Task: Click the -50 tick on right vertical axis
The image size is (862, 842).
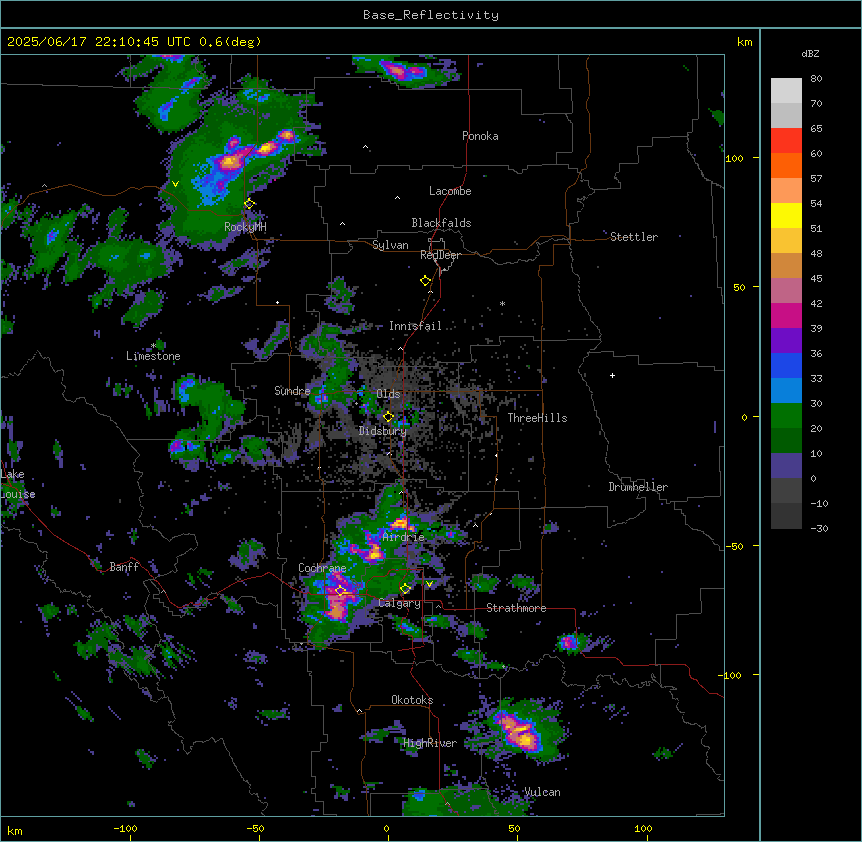Action: pyautogui.click(x=734, y=546)
